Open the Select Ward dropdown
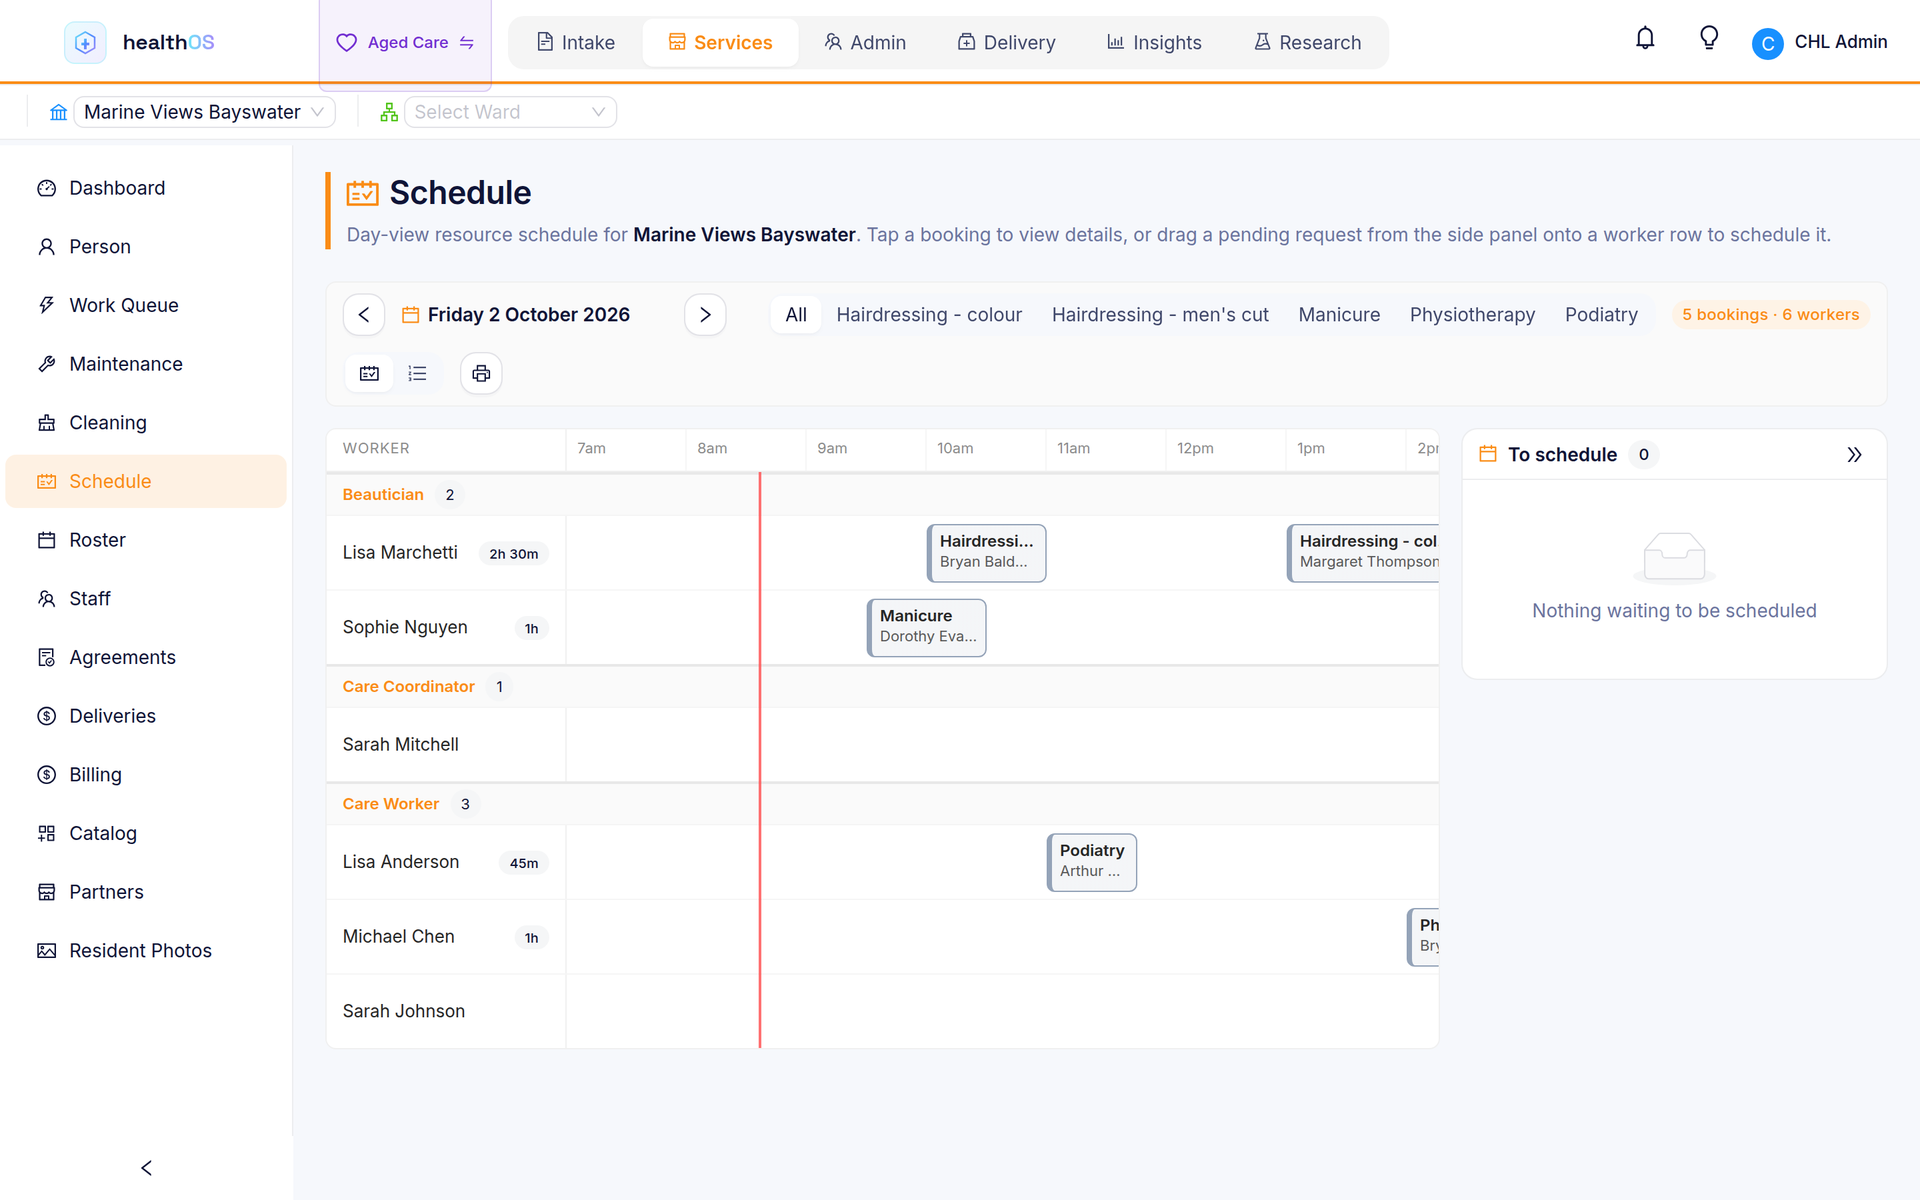The image size is (1920, 1200). coord(510,112)
